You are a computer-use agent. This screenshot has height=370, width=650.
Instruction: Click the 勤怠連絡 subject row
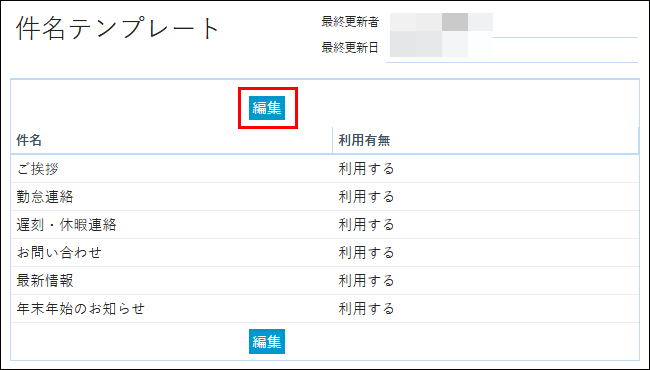coord(325,197)
